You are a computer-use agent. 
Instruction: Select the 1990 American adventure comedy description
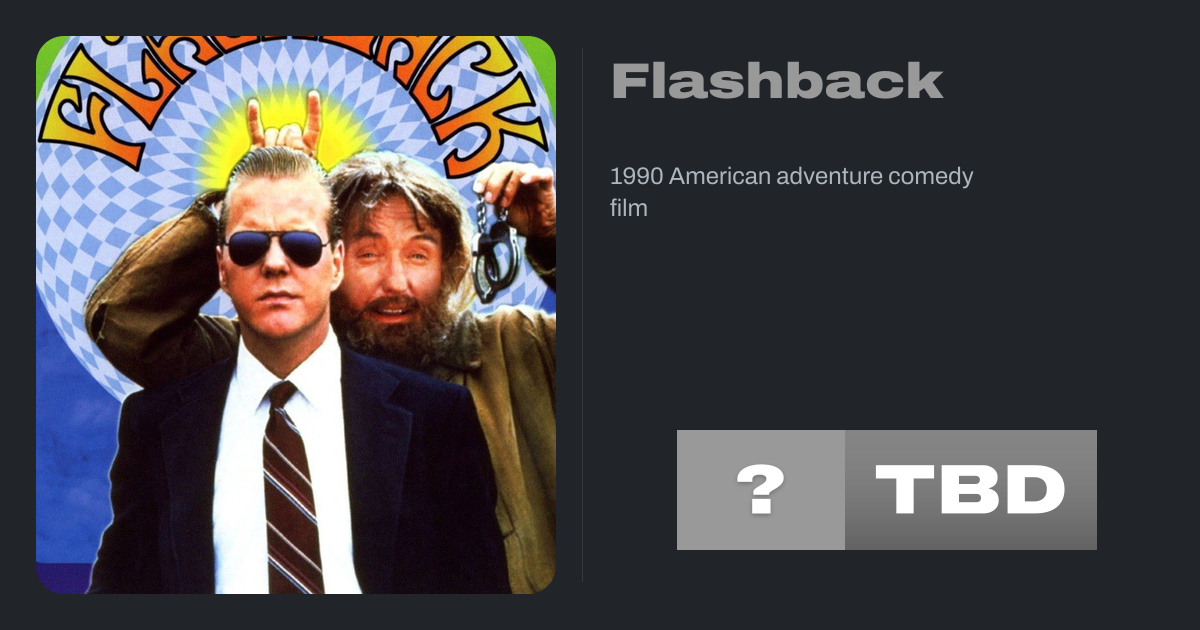click(791, 193)
